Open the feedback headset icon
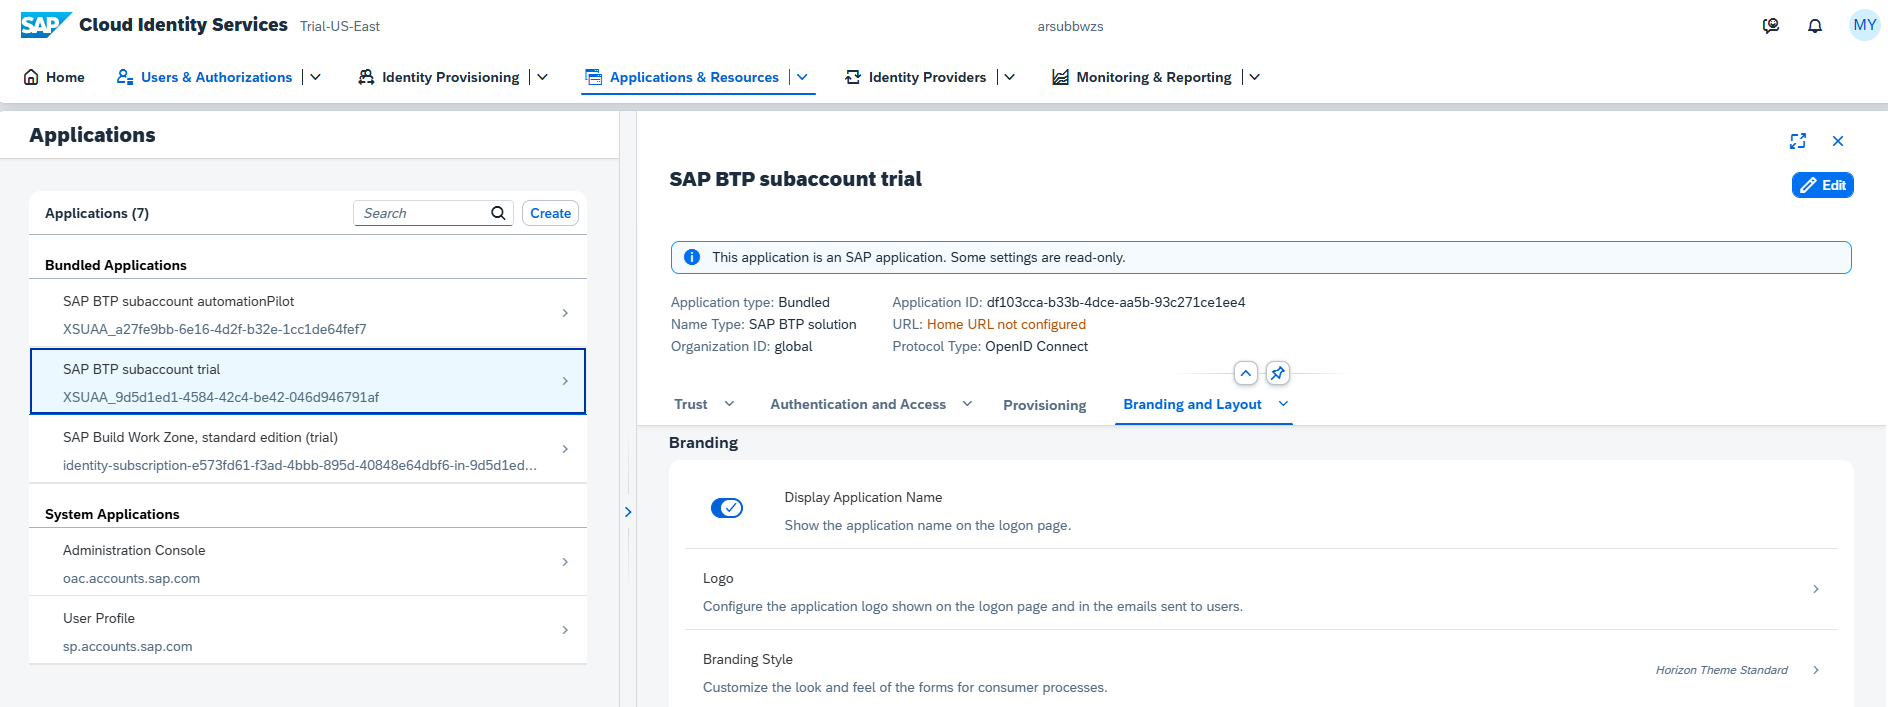This screenshot has height=707, width=1888. [x=1770, y=26]
